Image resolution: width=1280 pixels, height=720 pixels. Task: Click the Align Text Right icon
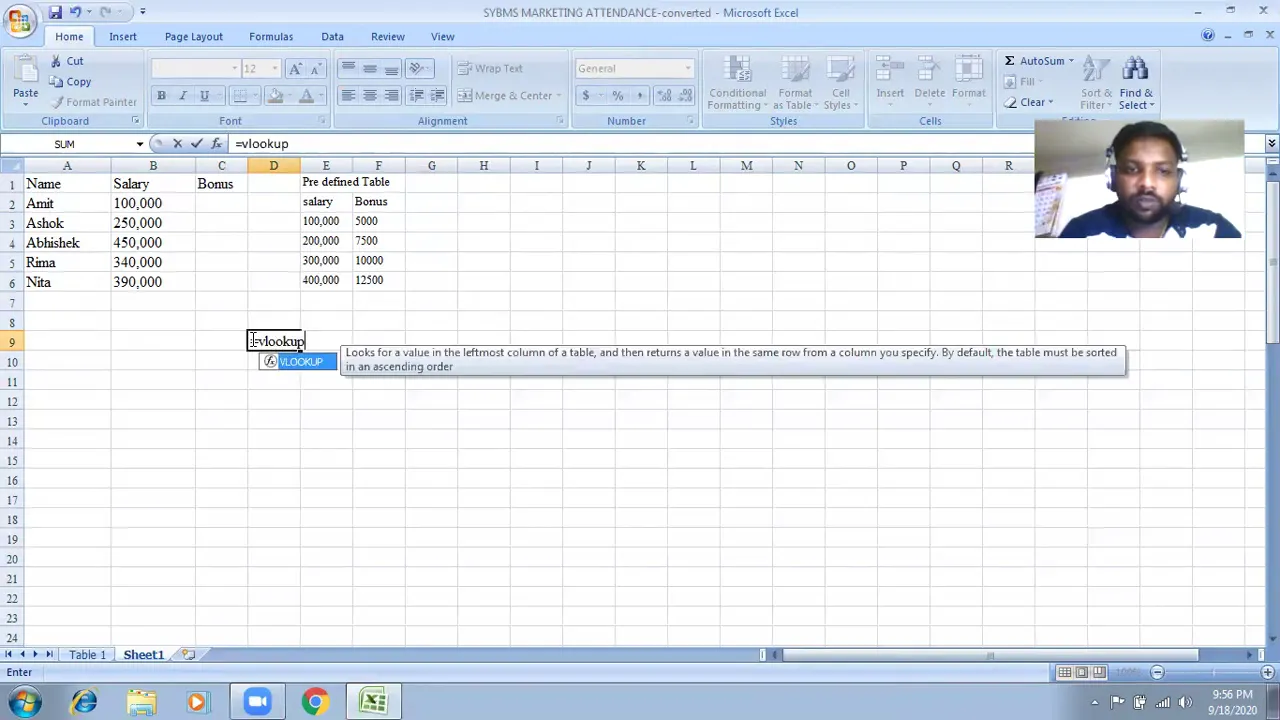391,95
